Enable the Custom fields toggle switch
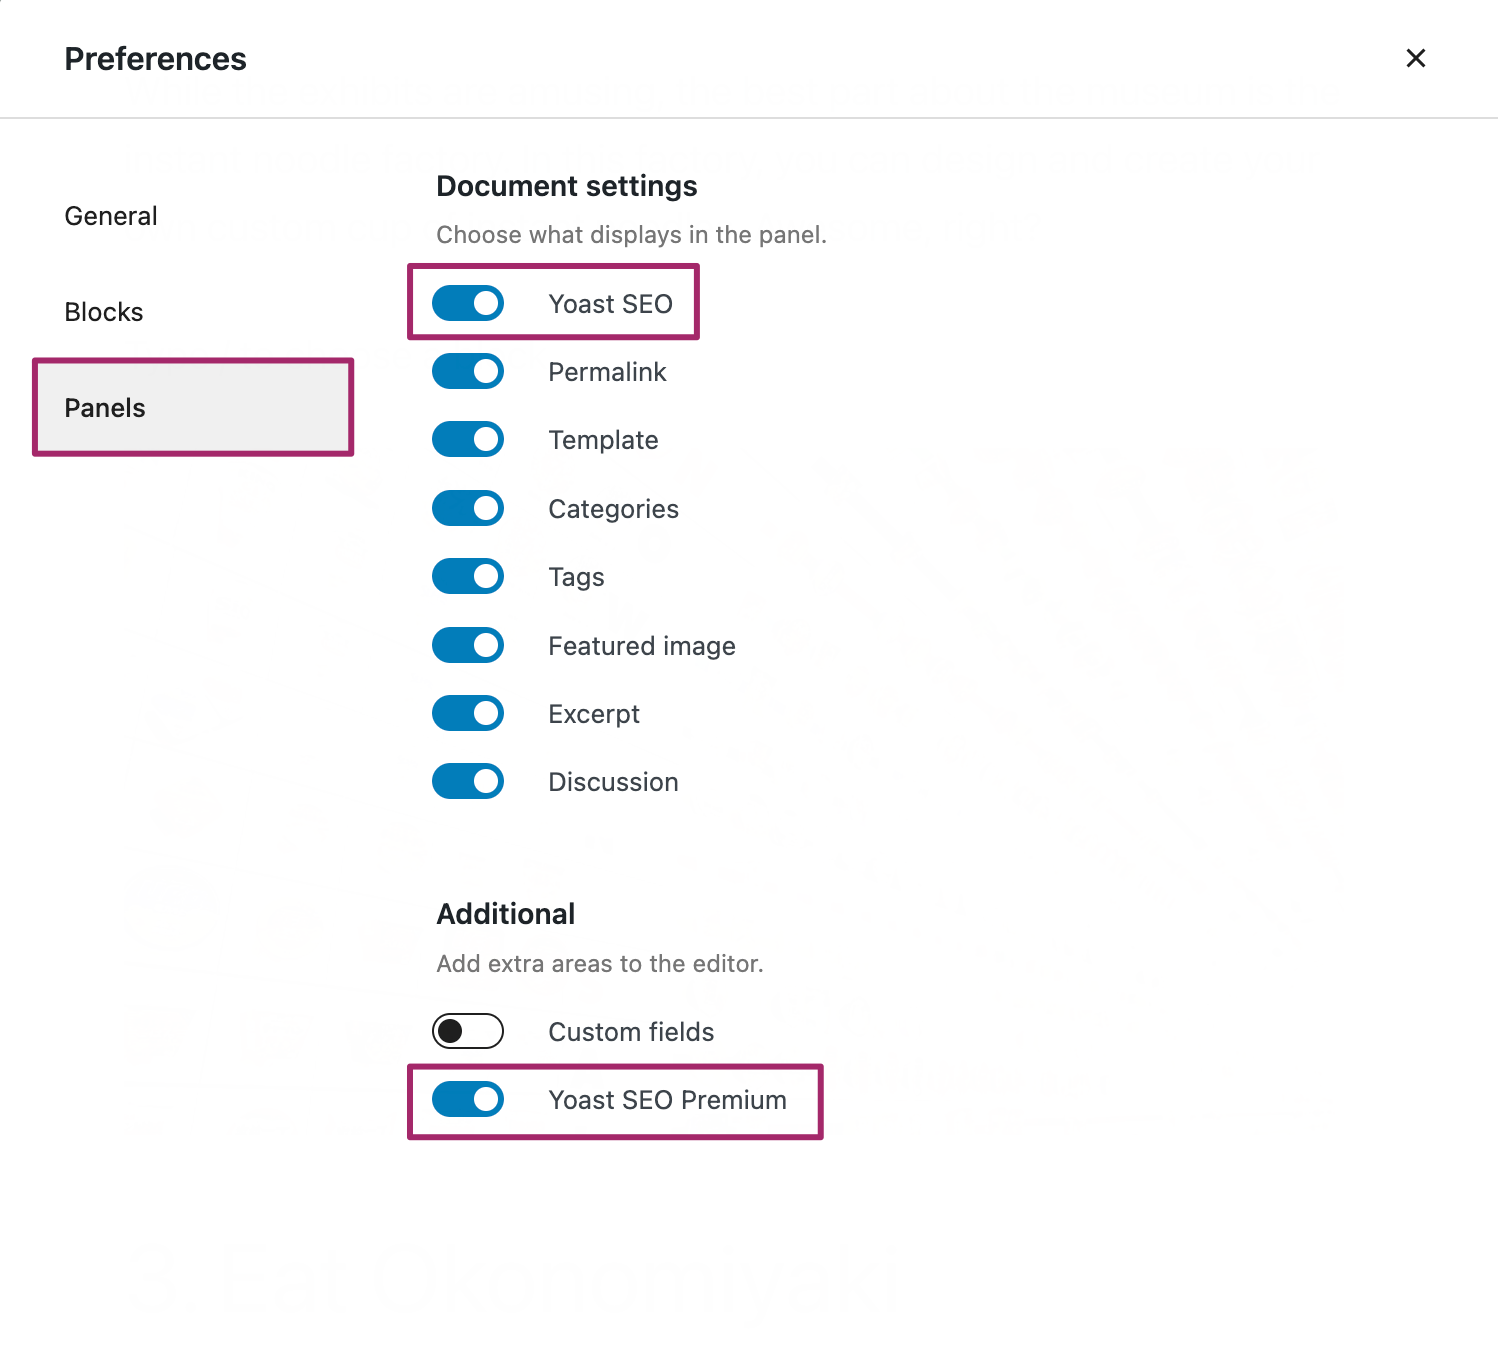 pyautogui.click(x=468, y=1031)
